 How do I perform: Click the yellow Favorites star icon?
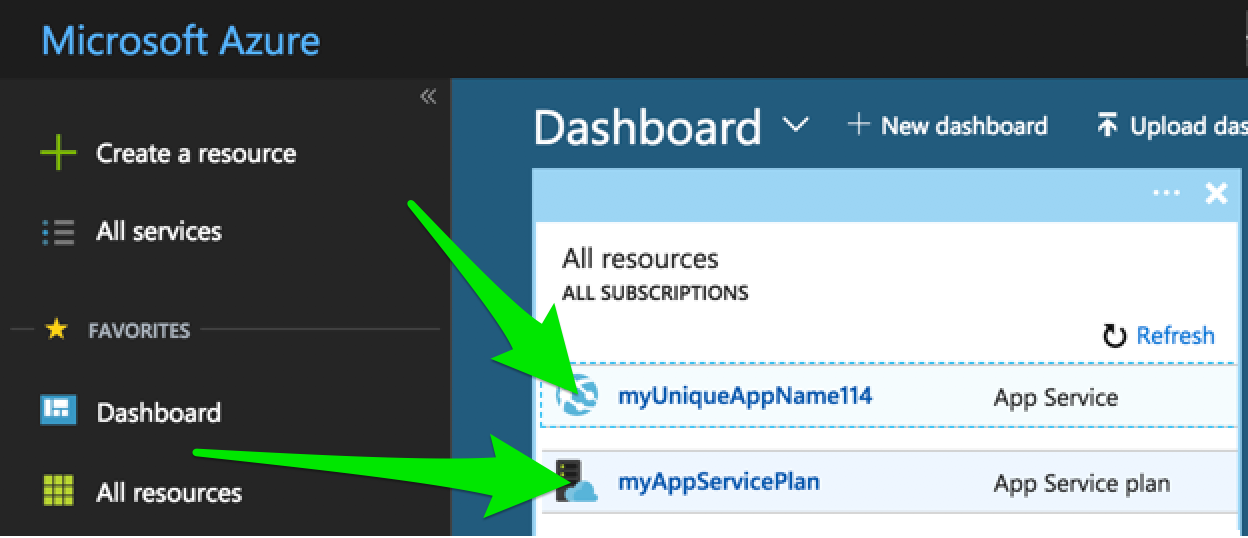click(57, 329)
